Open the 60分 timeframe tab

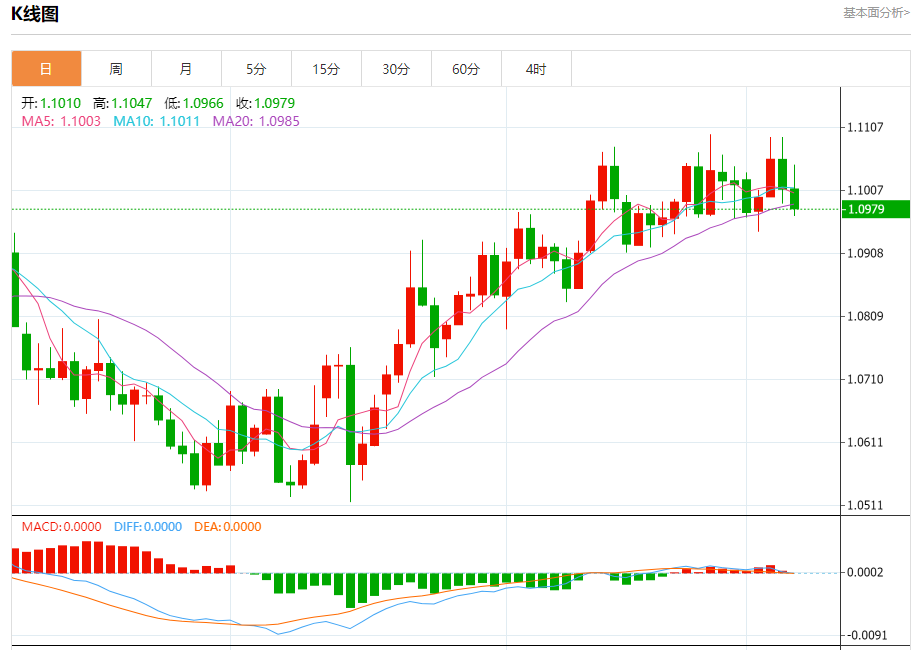tap(467, 69)
